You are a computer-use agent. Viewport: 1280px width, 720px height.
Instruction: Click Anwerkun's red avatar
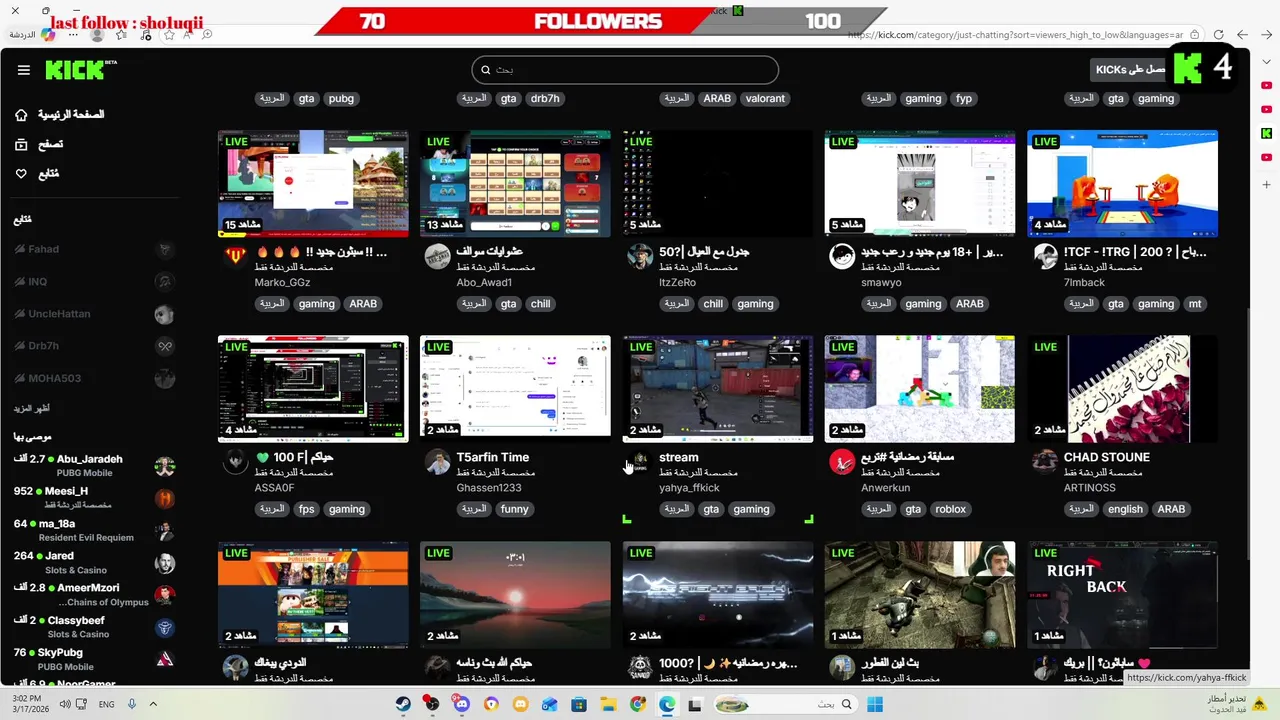(x=842, y=461)
